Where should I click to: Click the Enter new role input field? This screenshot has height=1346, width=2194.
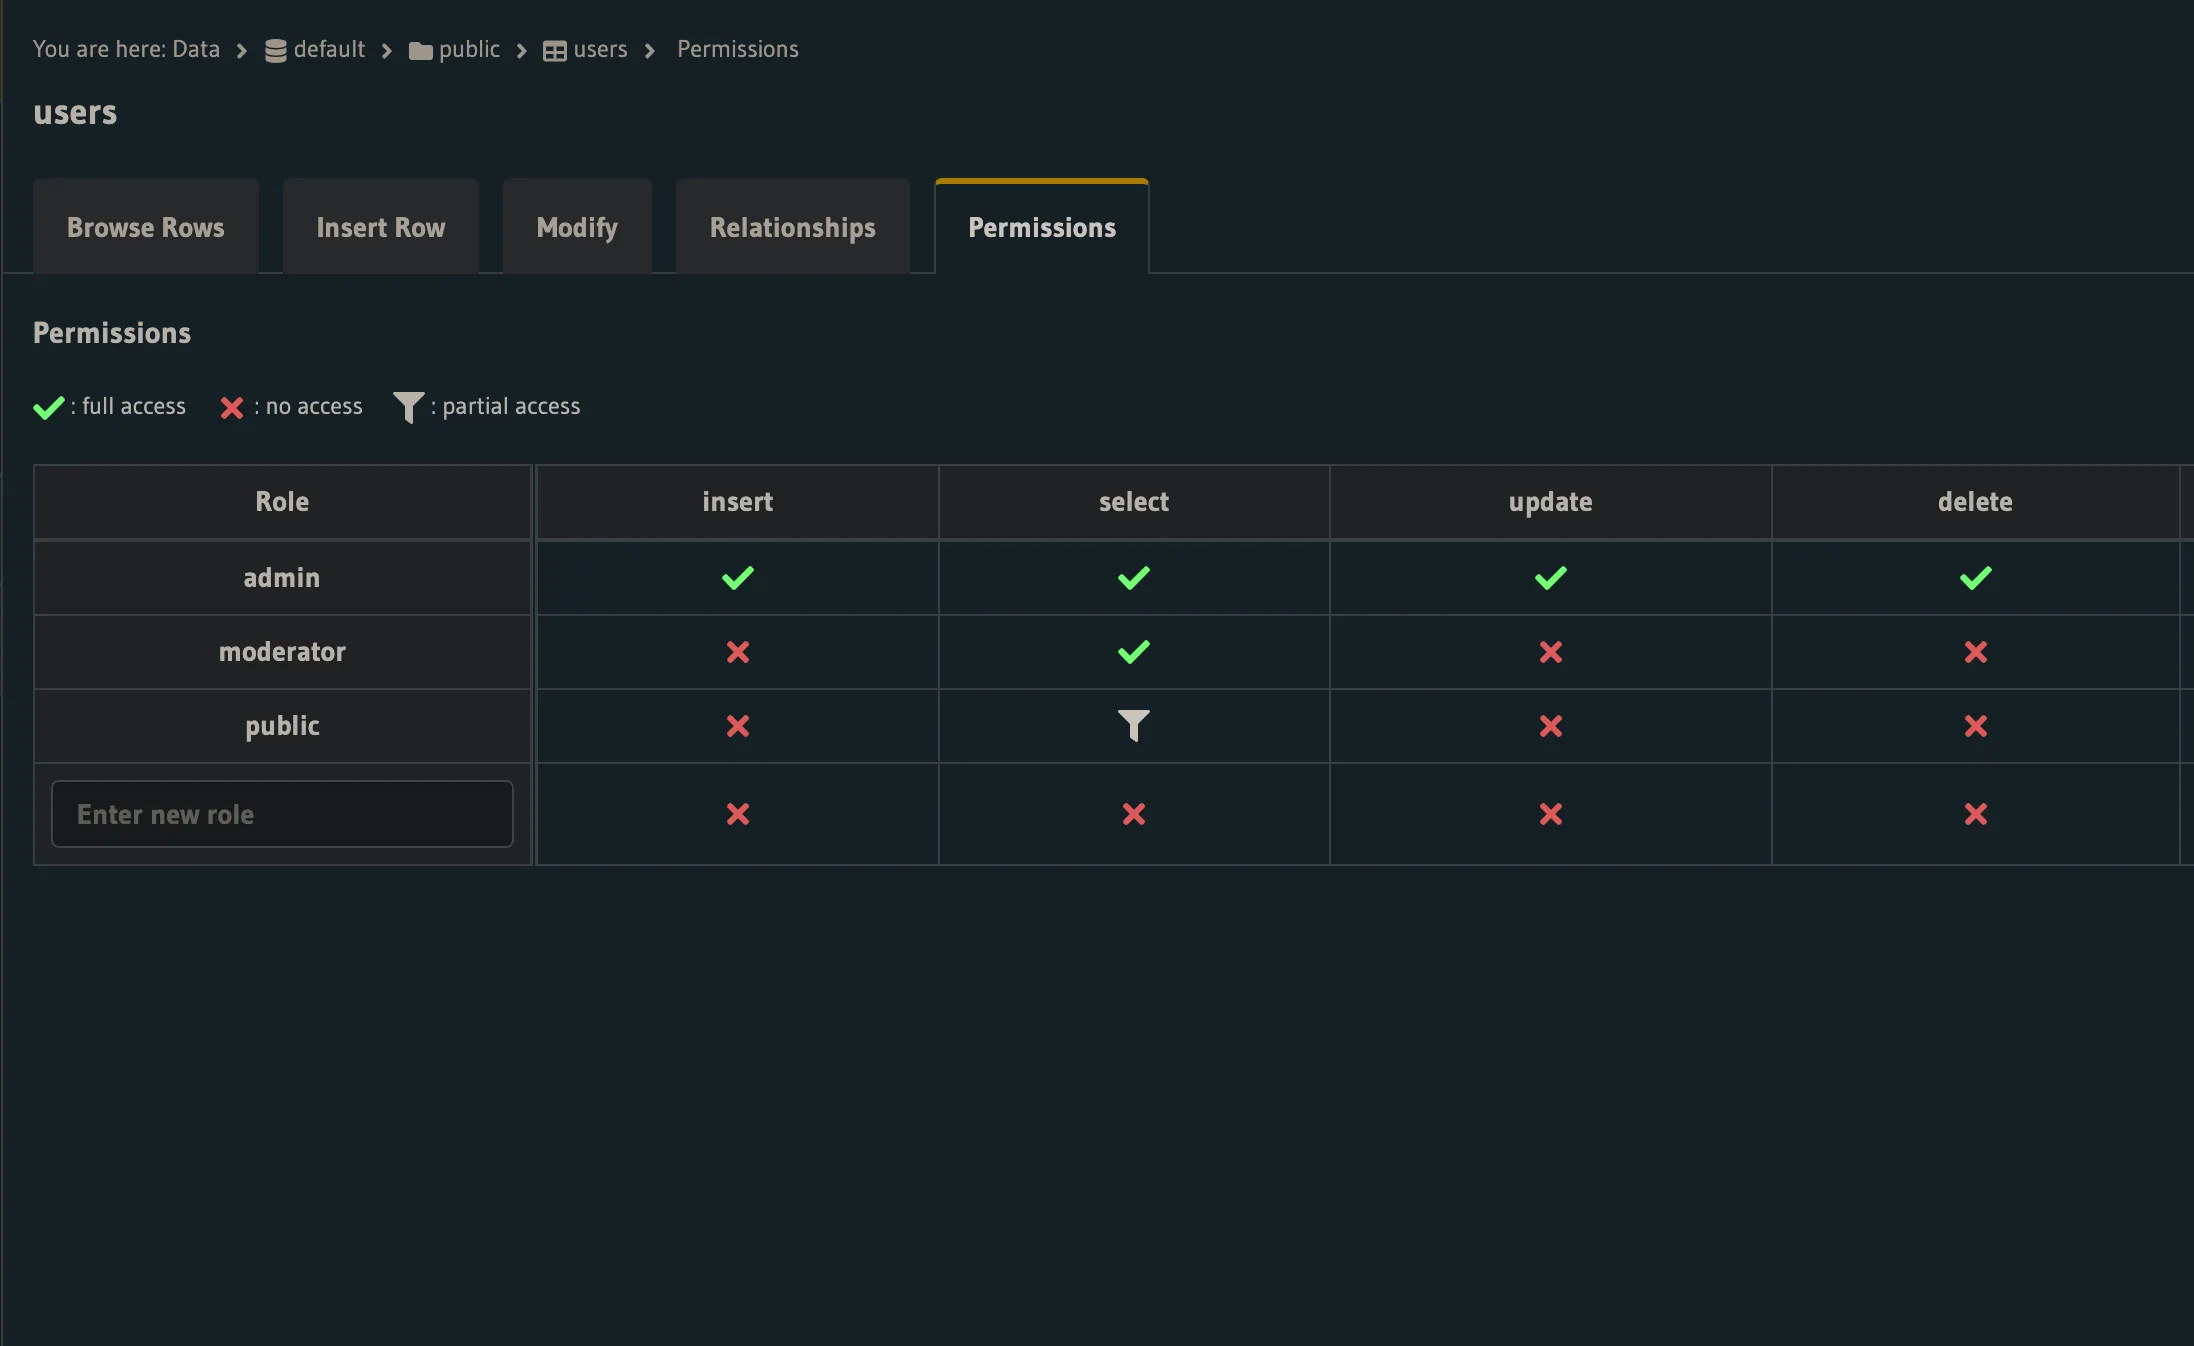[281, 814]
